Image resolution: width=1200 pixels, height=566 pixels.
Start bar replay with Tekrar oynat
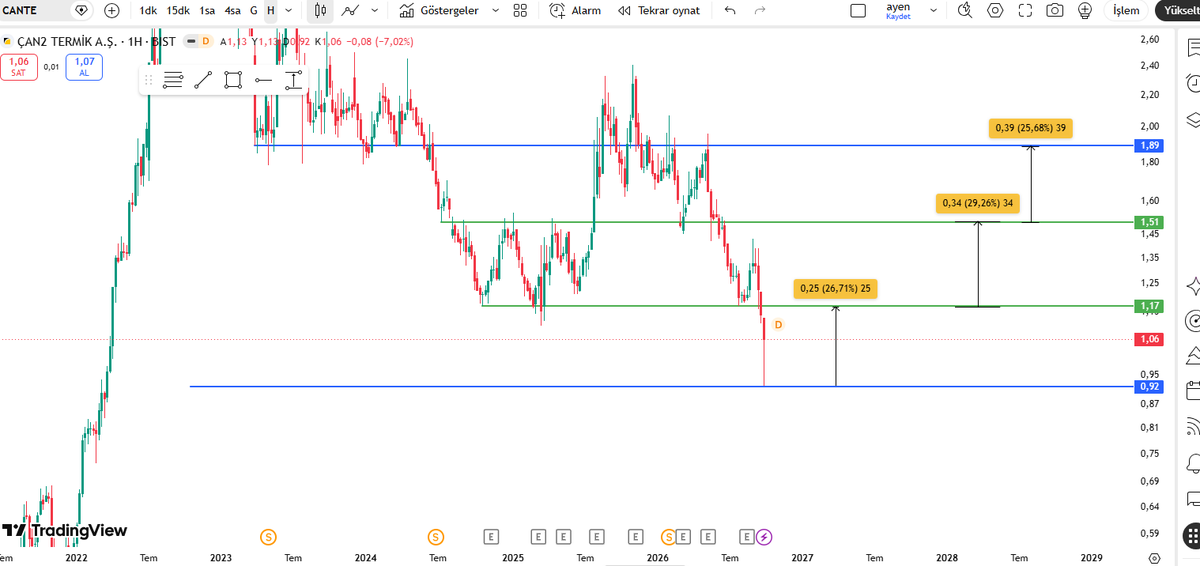(x=658, y=10)
